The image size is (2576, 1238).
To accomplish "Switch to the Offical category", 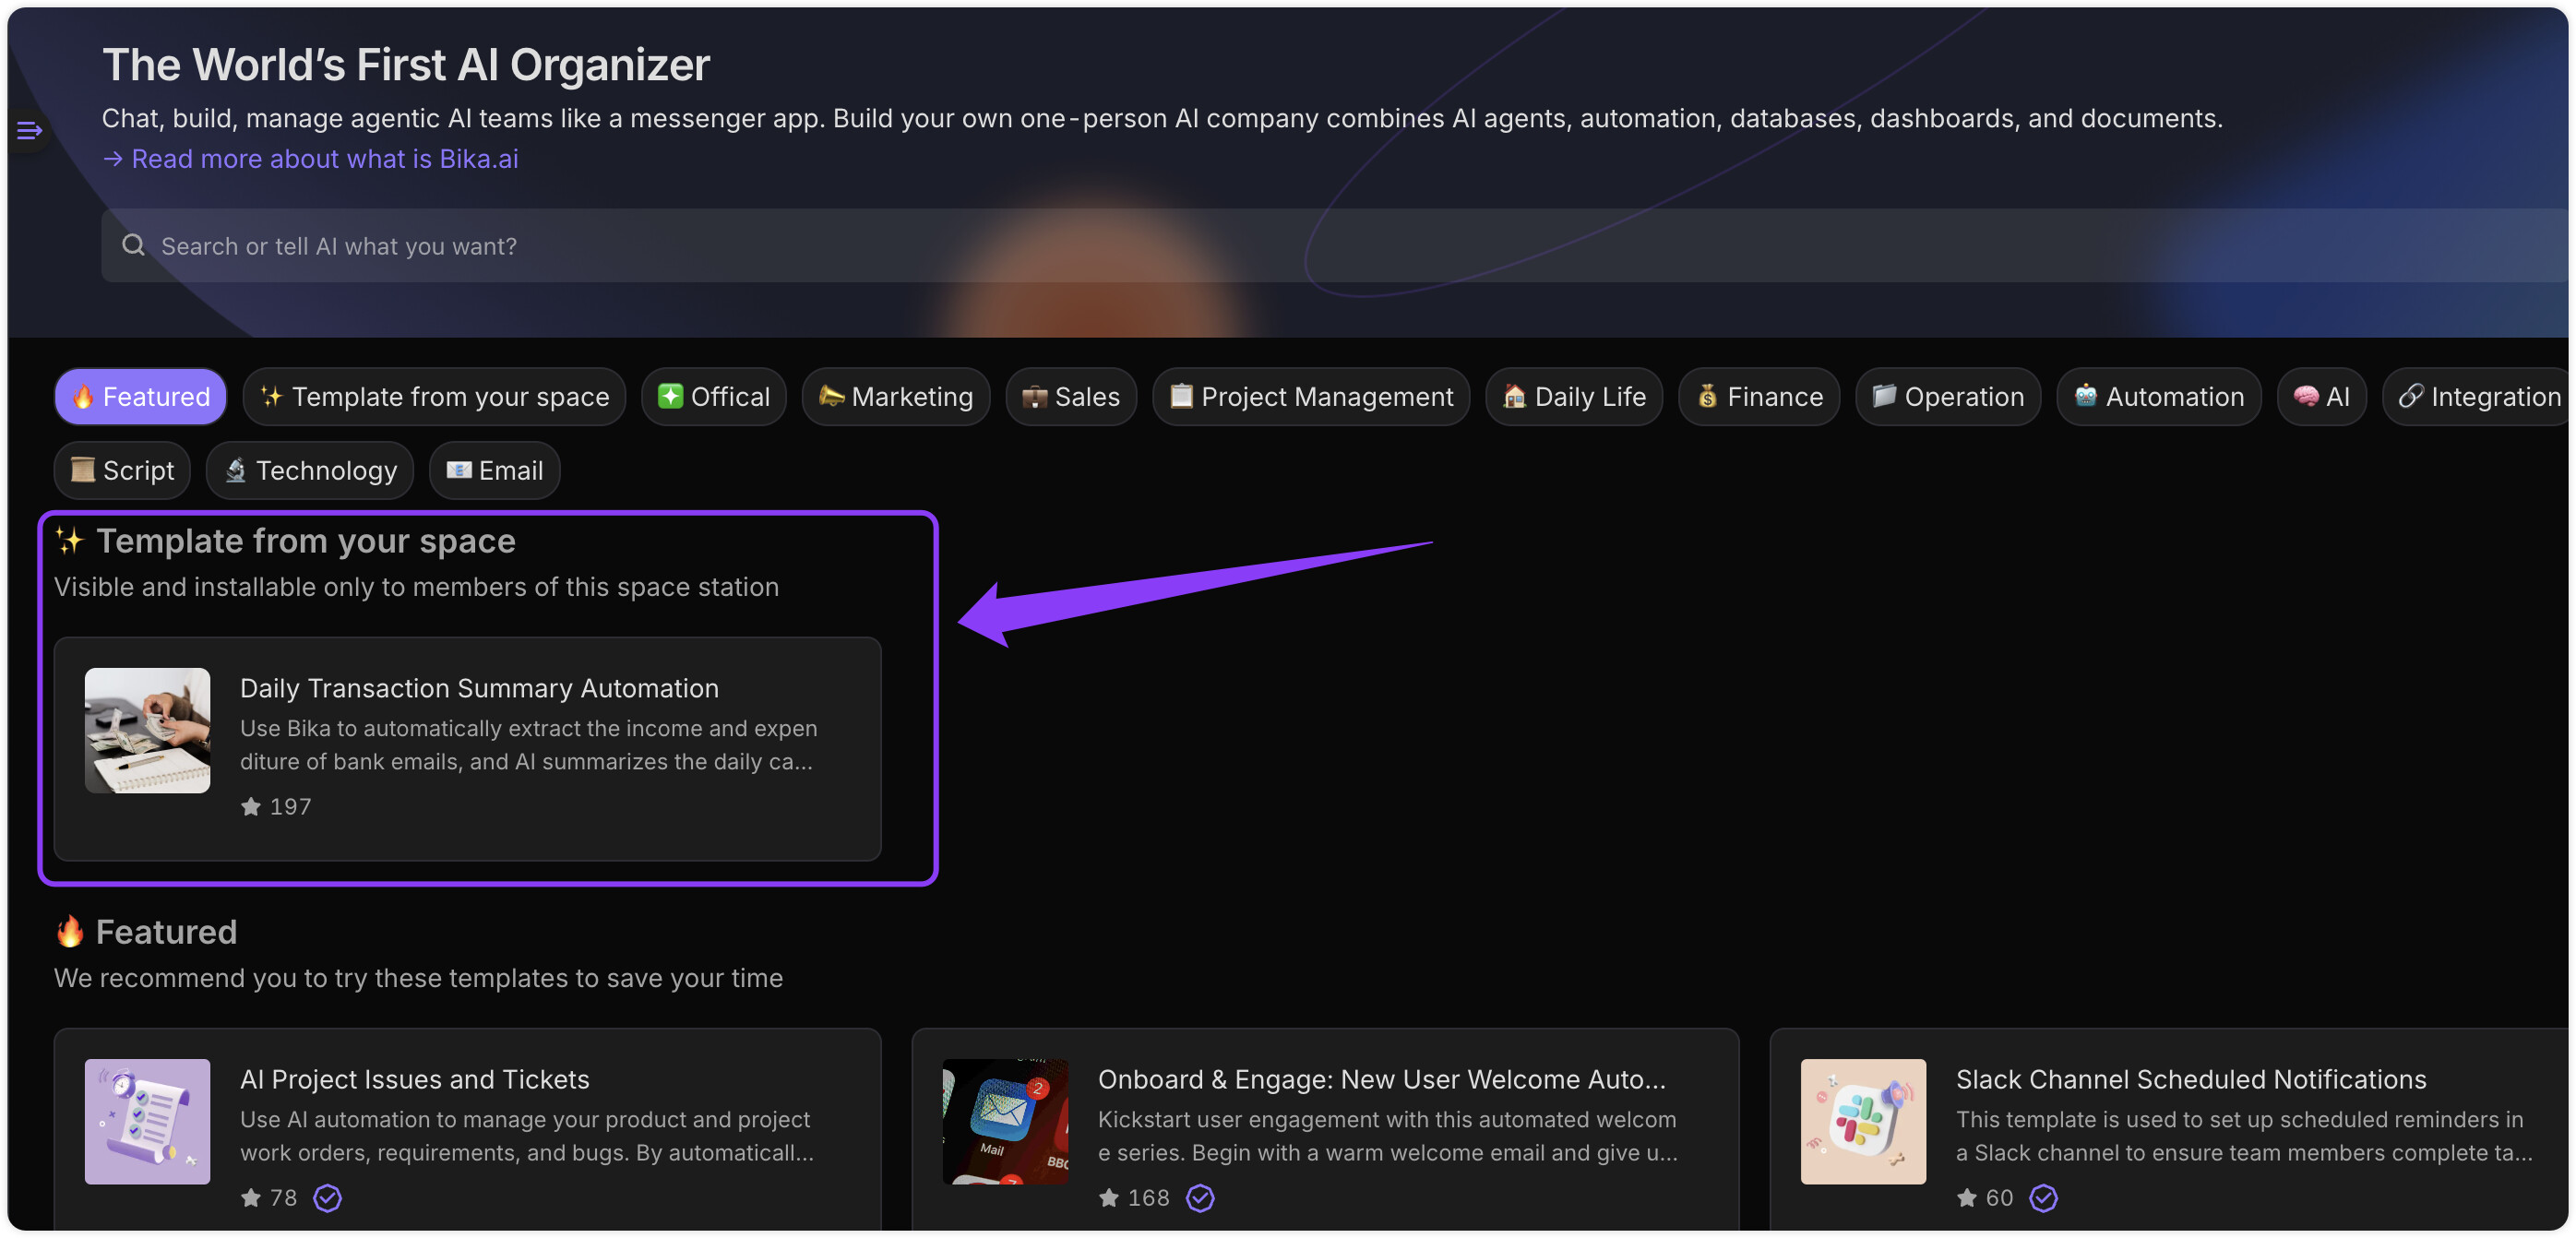I will click(713, 397).
